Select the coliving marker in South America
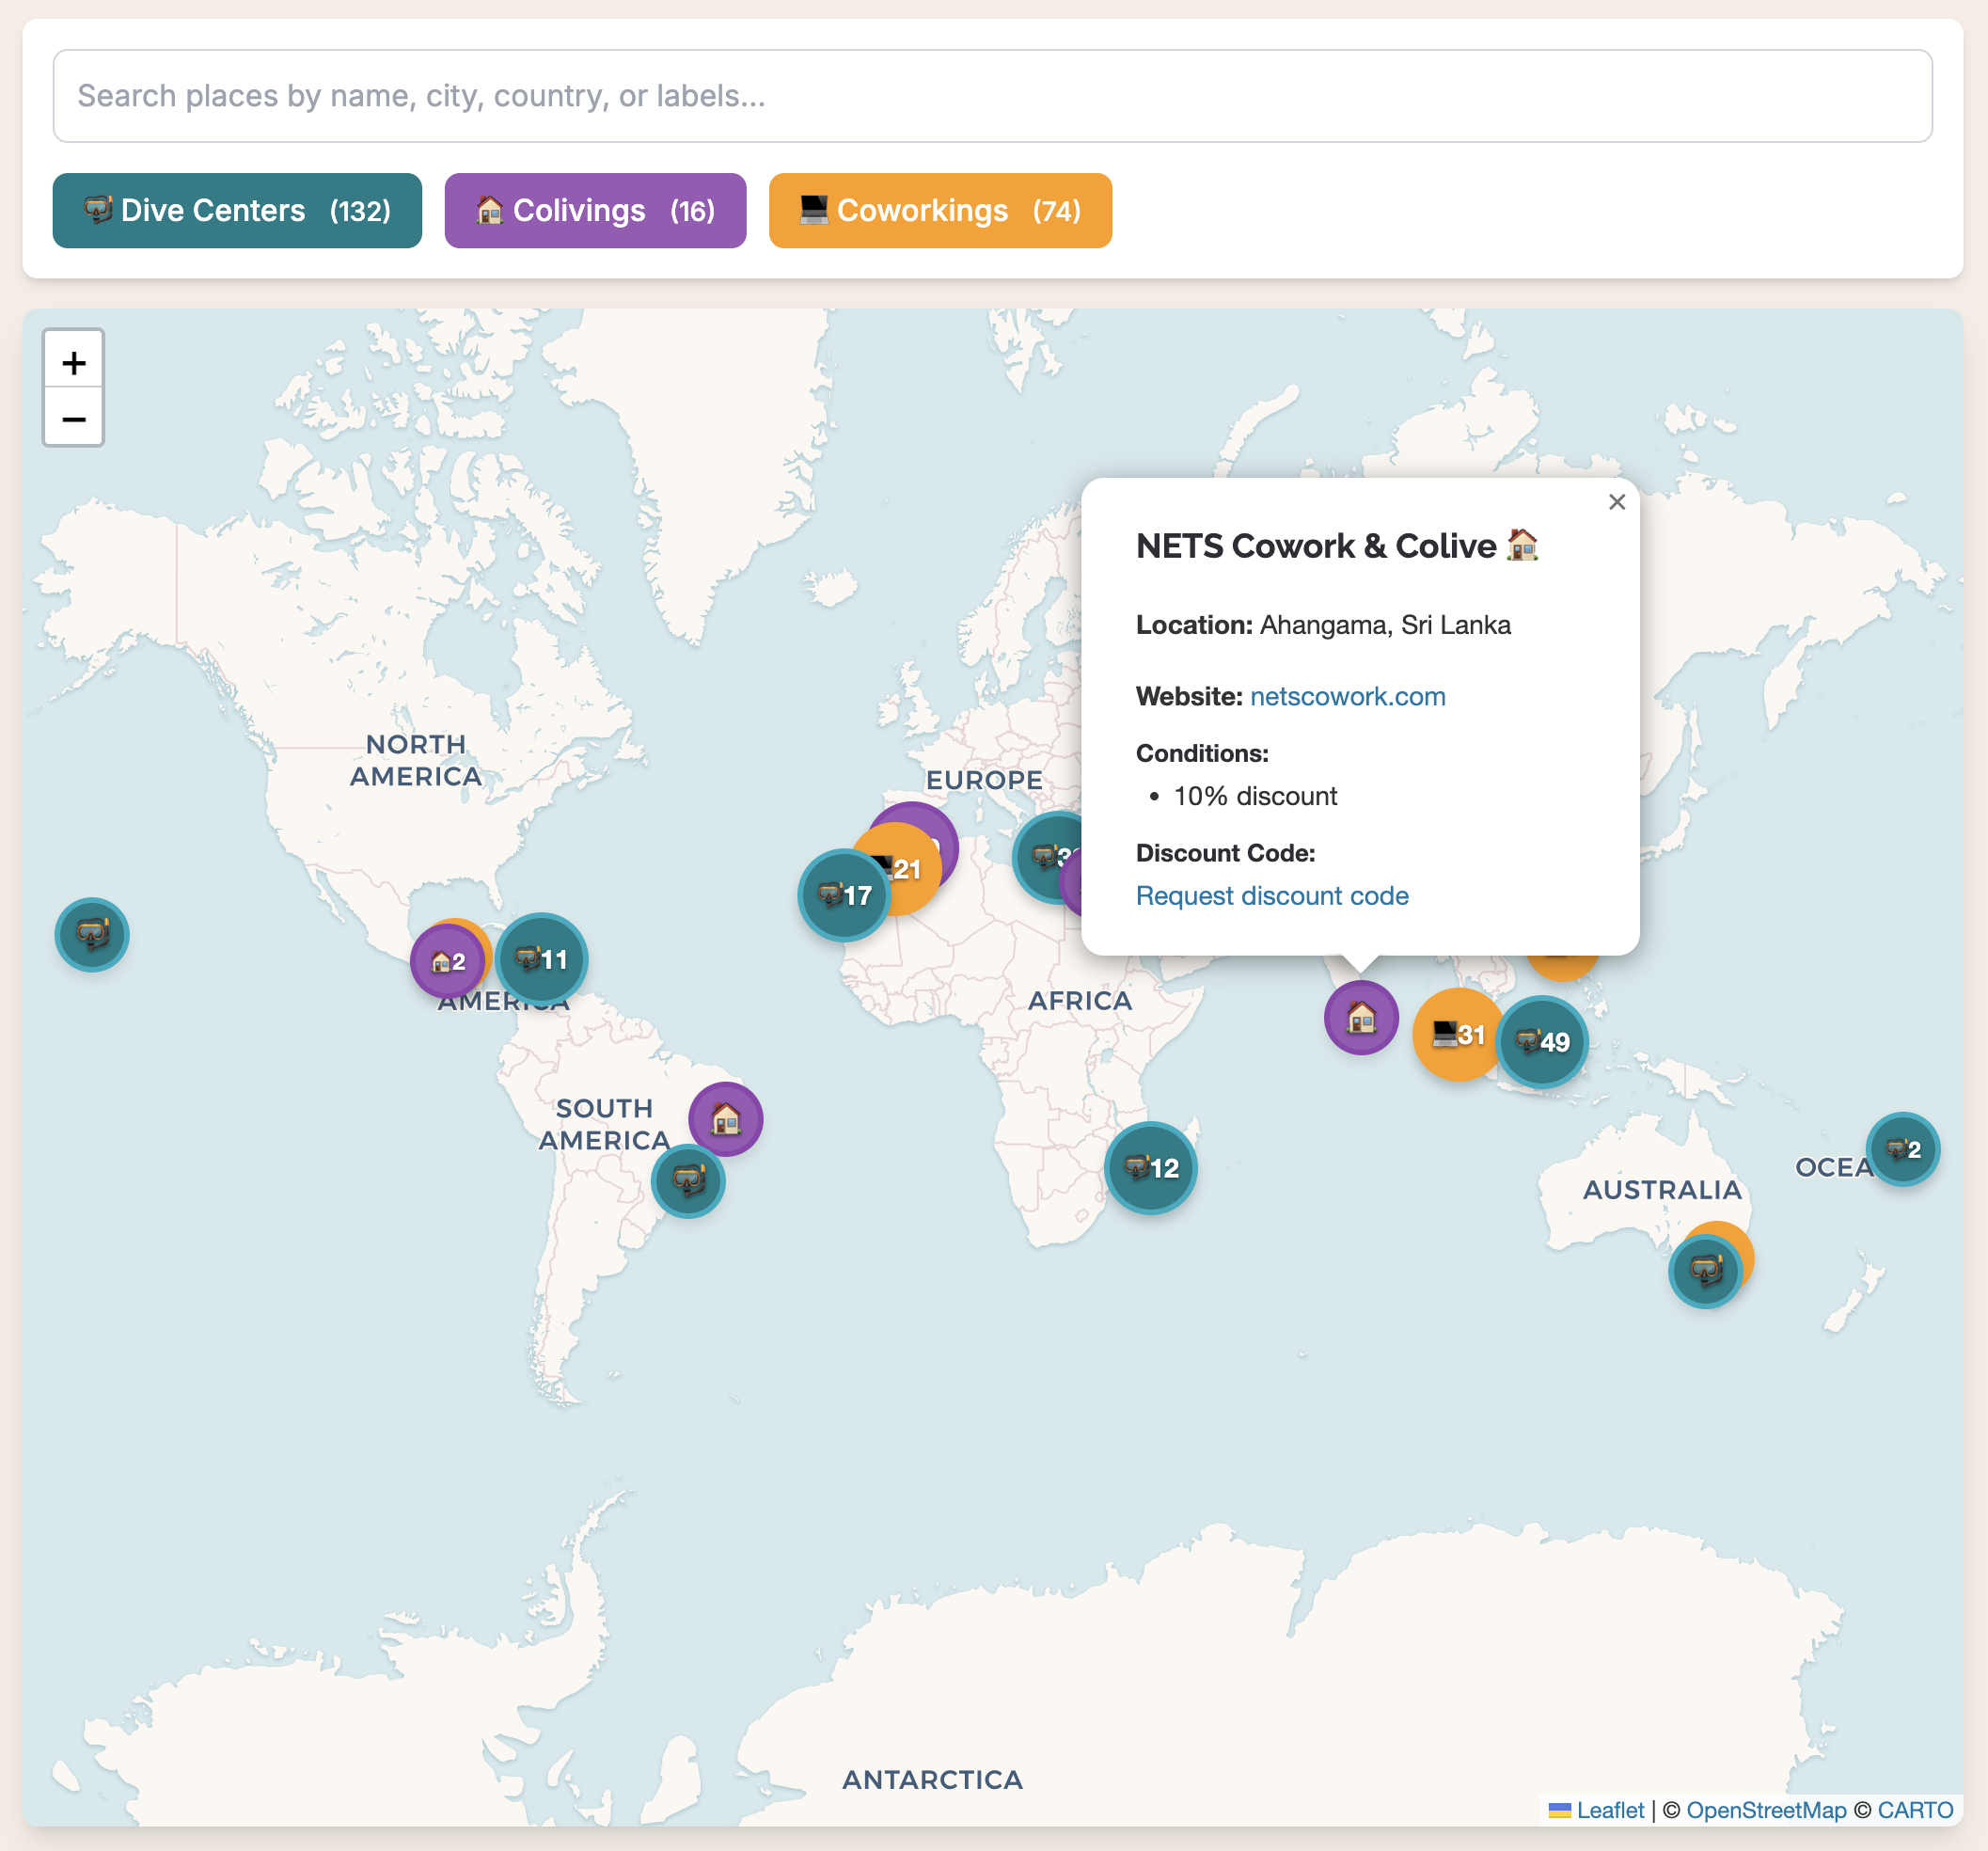 tap(724, 1119)
